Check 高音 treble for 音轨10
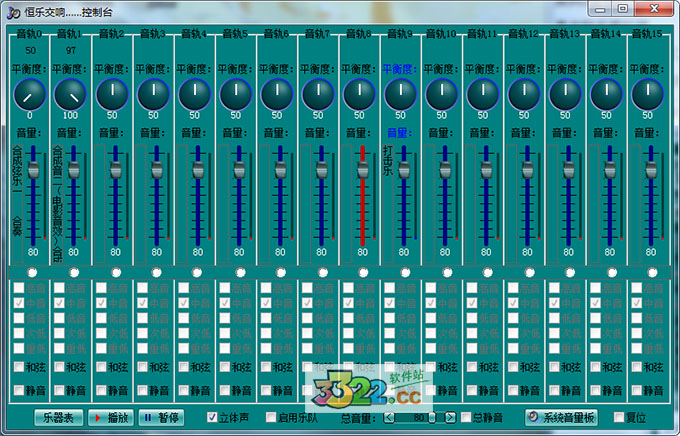The image size is (680, 436). click(431, 288)
